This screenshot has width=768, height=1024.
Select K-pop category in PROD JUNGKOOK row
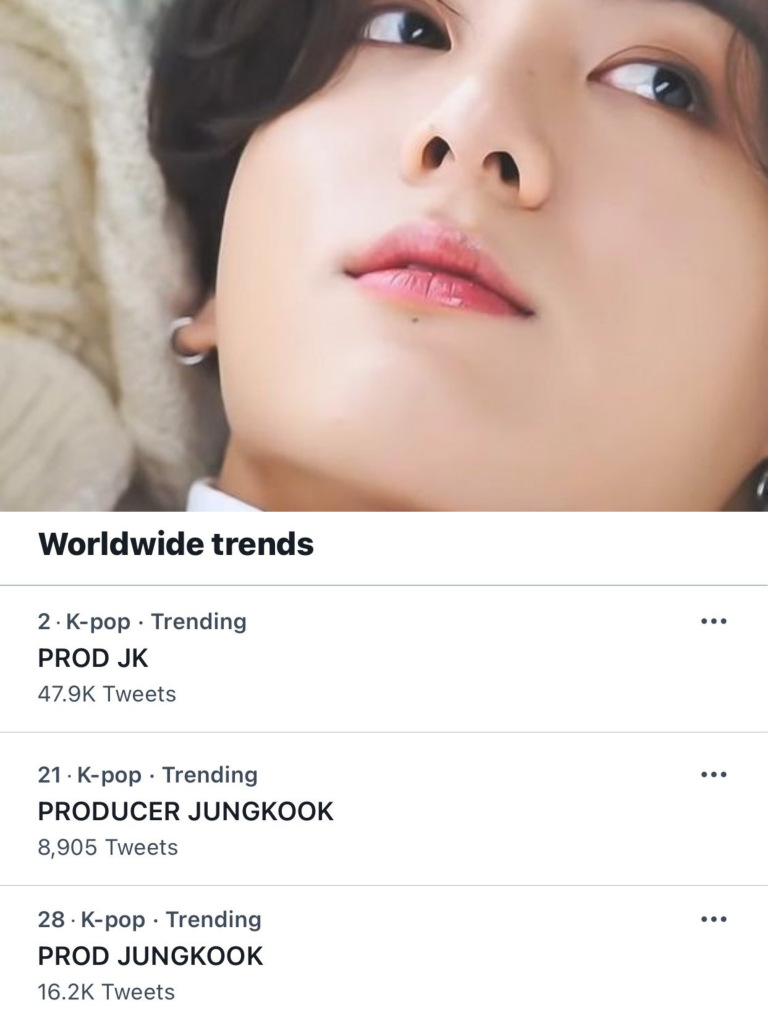tap(113, 920)
